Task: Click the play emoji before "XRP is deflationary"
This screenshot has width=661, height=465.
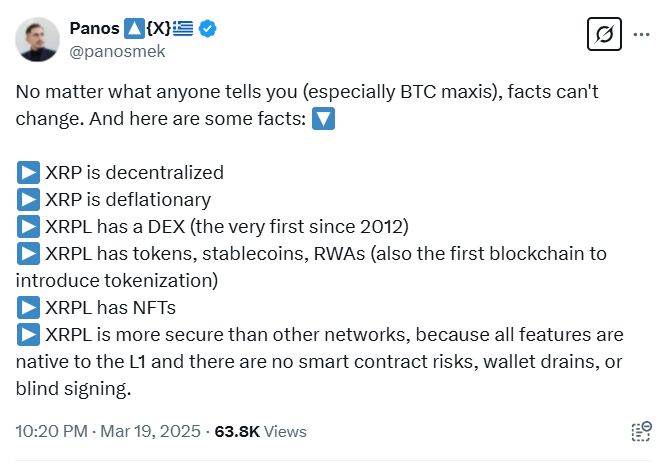Action: pos(28,199)
